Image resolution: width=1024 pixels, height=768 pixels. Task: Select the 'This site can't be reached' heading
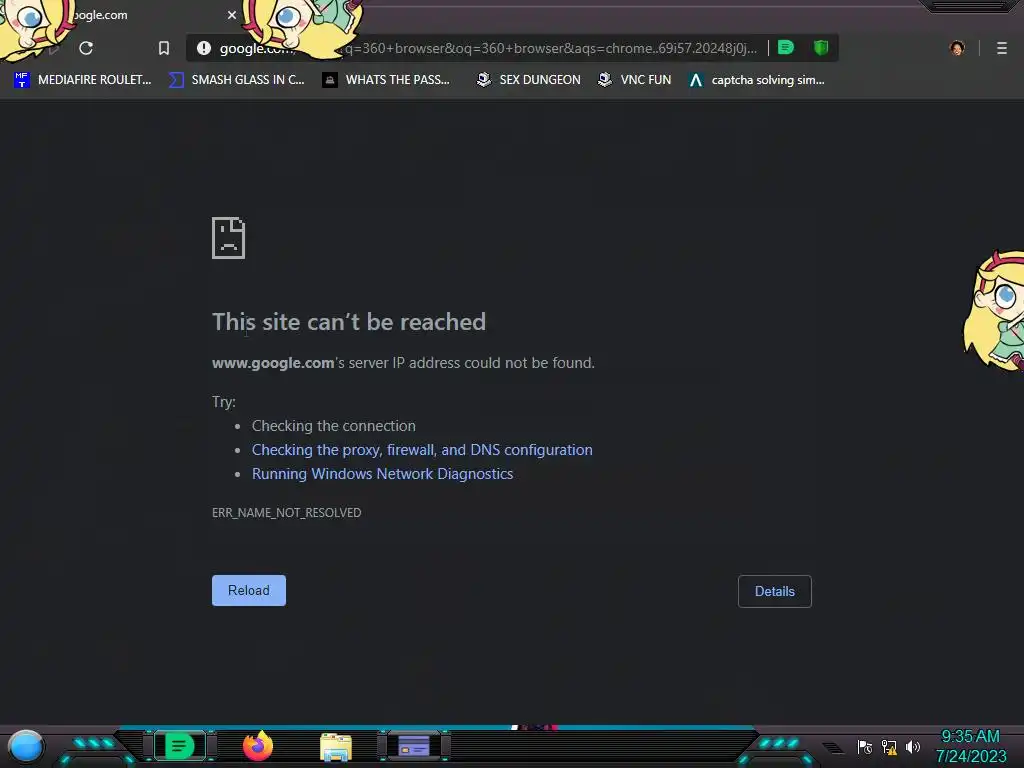coord(349,322)
